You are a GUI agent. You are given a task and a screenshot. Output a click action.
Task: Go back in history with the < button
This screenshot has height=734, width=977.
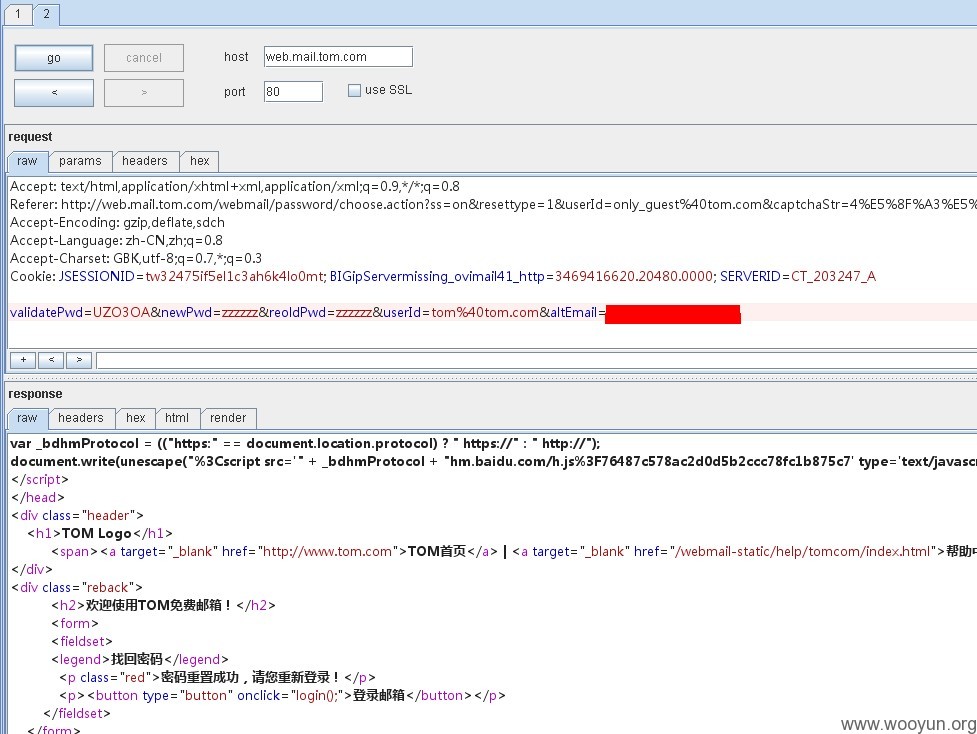(54, 92)
